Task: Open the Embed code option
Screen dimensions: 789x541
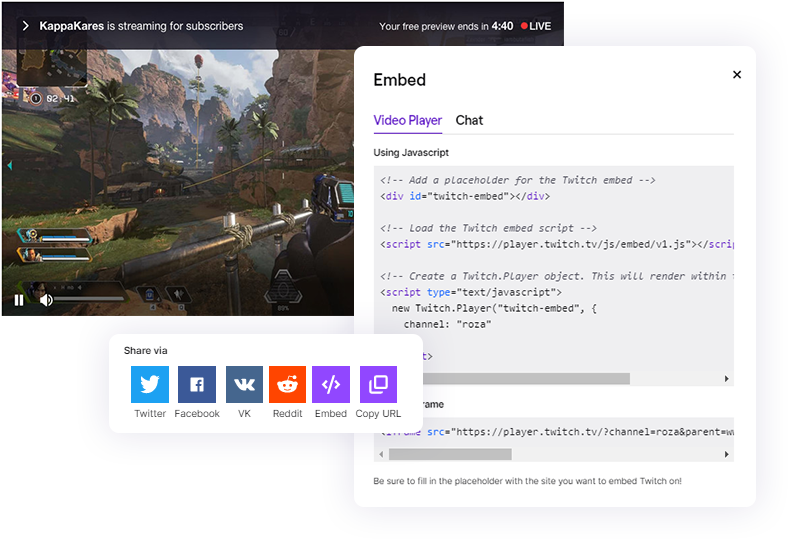Action: coord(331,384)
